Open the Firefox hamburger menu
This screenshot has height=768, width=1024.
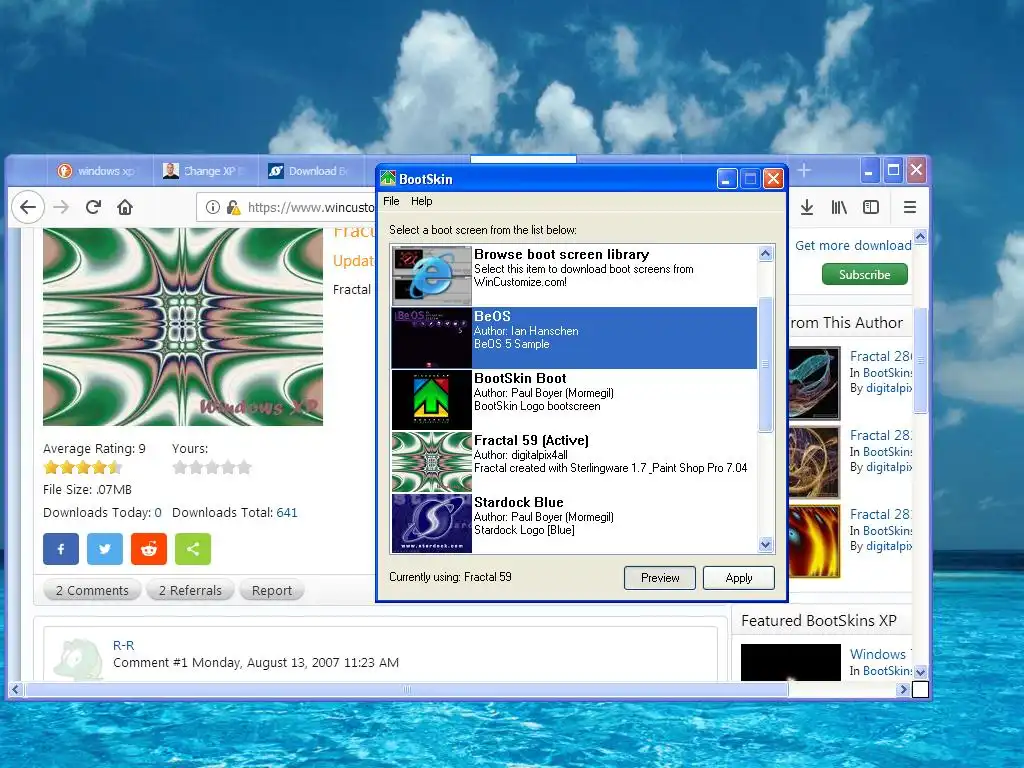coord(910,207)
